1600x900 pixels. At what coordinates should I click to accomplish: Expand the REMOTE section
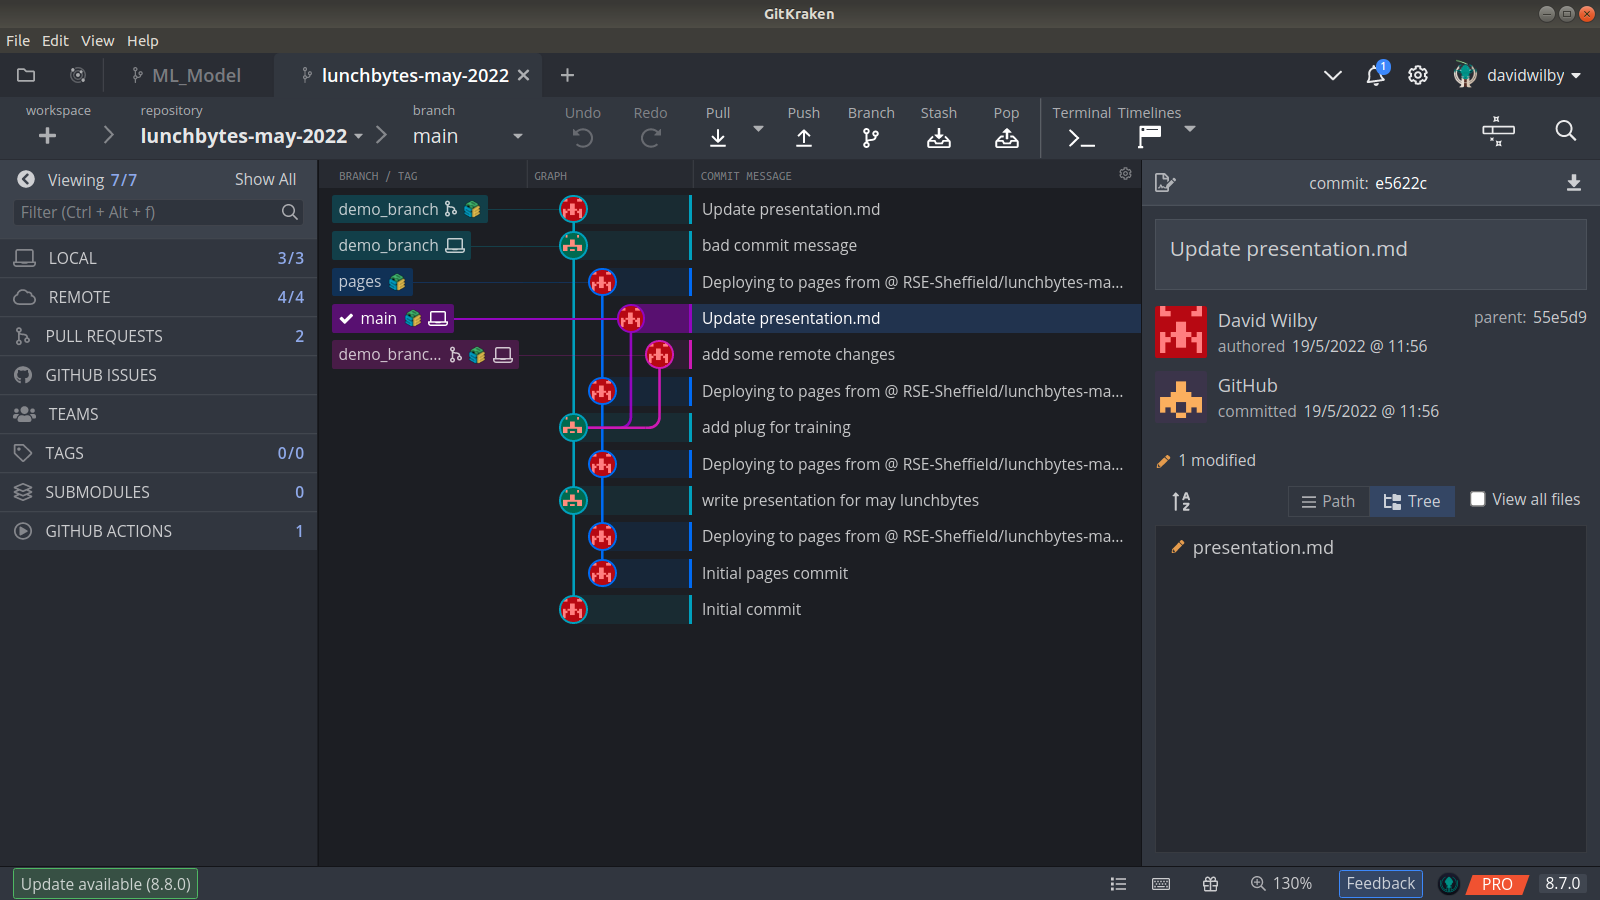click(x=158, y=297)
